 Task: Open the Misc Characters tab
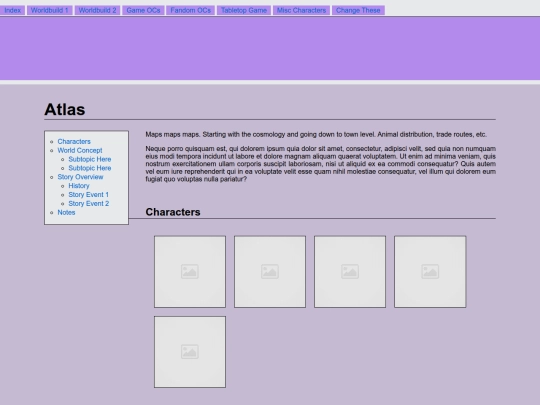coord(301,10)
